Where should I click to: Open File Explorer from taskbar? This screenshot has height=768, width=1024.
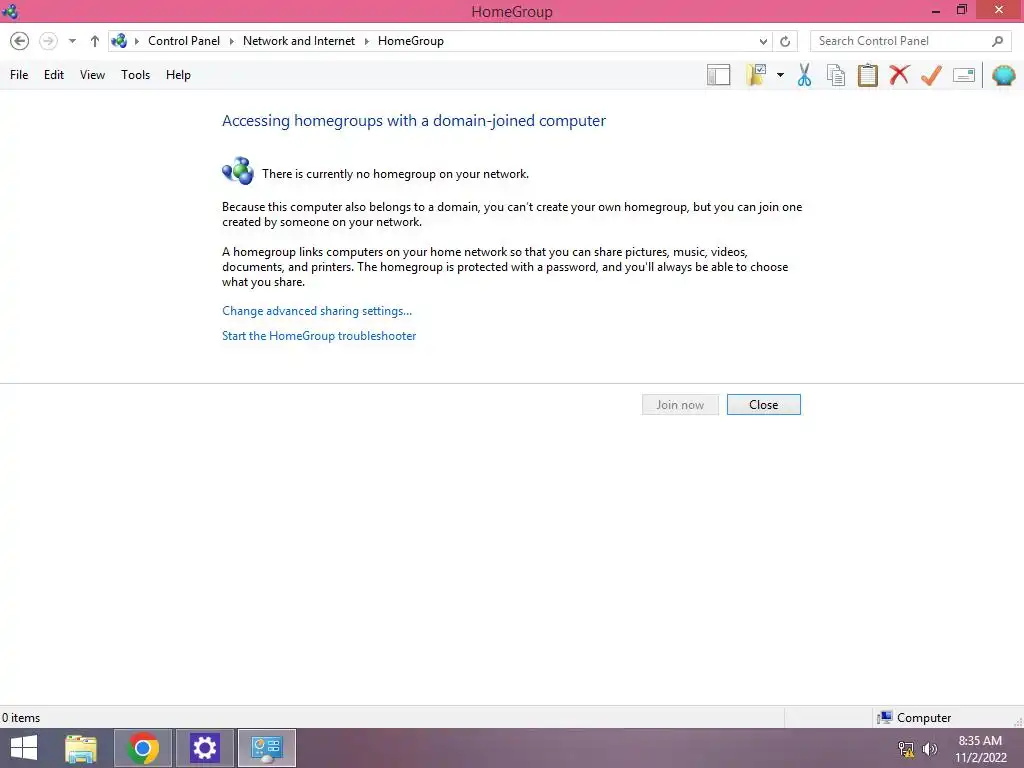(x=81, y=748)
